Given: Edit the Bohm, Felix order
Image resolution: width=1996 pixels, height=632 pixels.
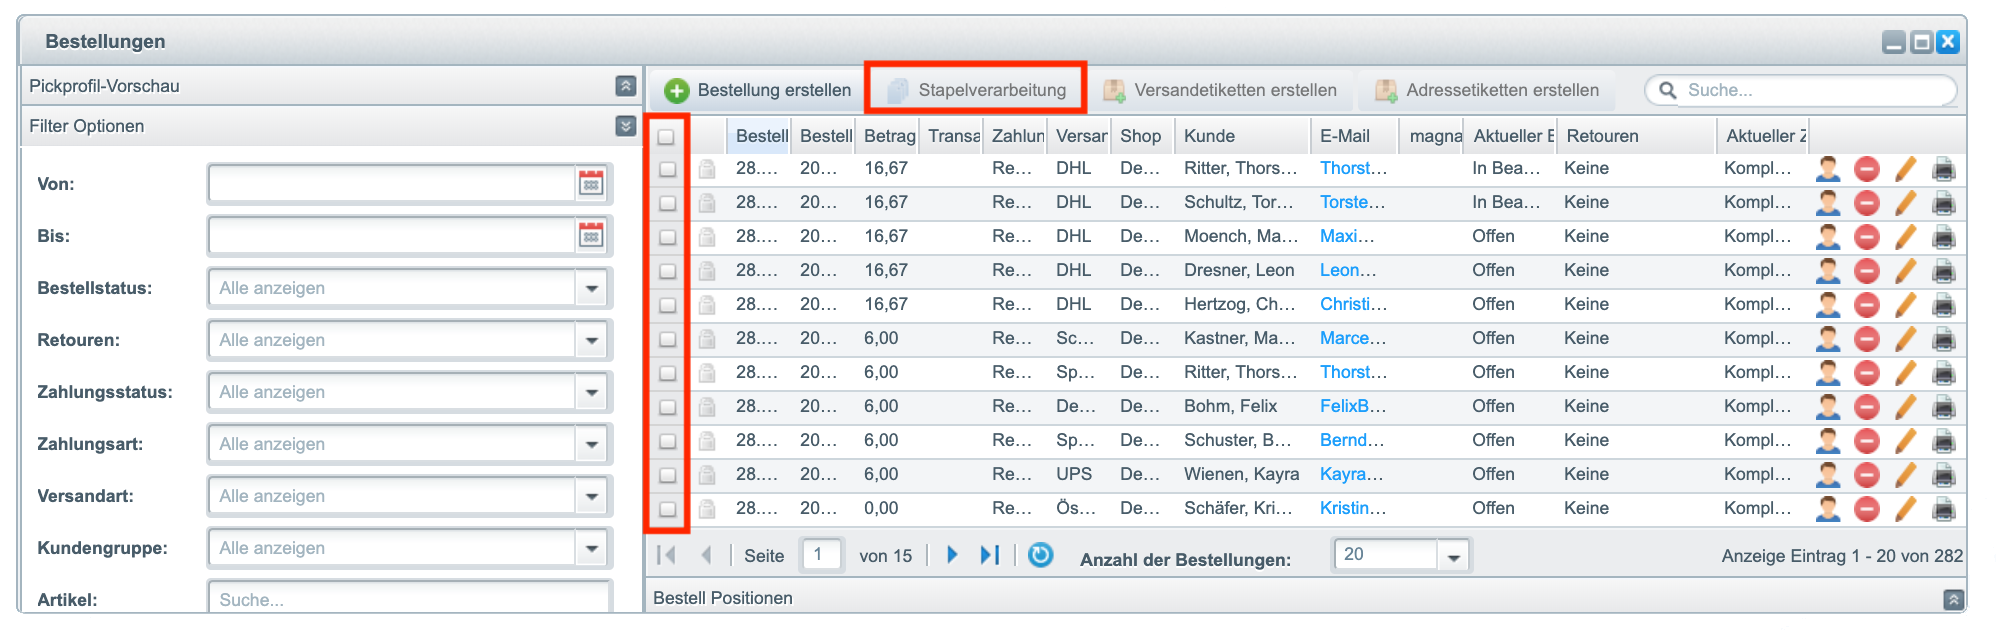Looking at the screenshot, I should click(1905, 407).
